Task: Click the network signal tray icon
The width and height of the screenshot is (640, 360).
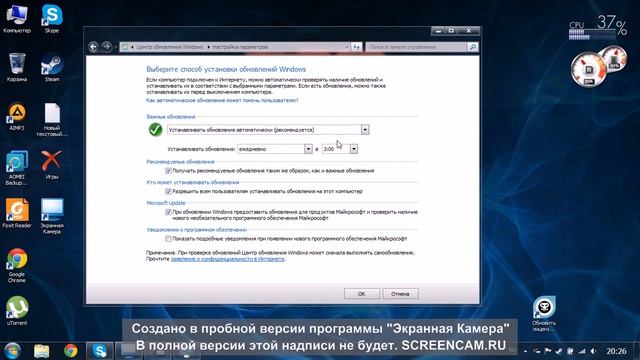Action: coord(582,351)
